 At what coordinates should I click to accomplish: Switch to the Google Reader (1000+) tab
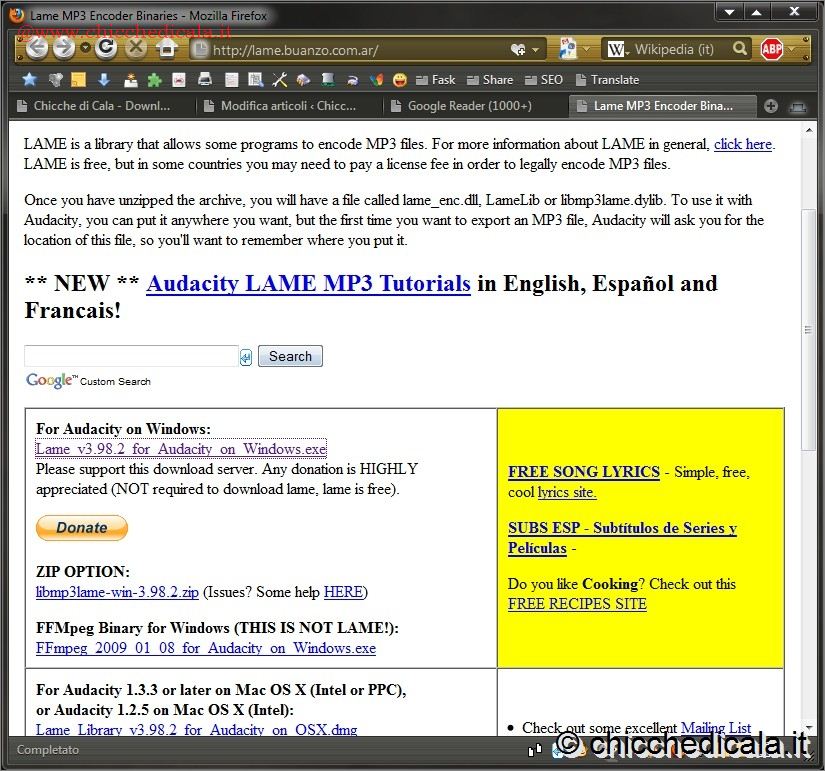pyautogui.click(x=469, y=106)
